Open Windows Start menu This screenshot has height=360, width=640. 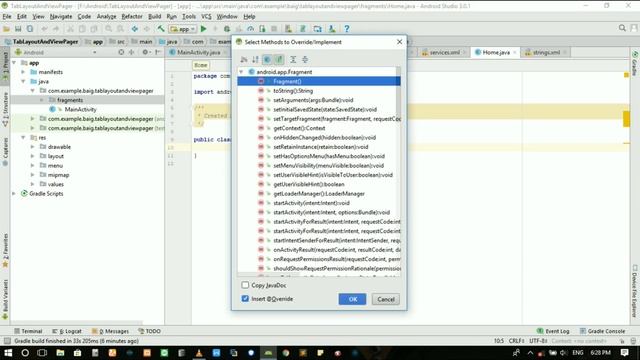(x=8, y=353)
